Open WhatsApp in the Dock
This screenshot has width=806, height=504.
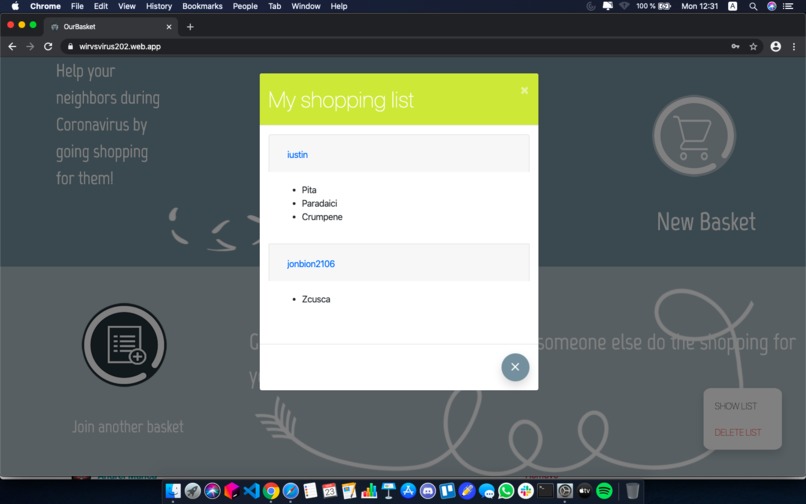[x=506, y=491]
